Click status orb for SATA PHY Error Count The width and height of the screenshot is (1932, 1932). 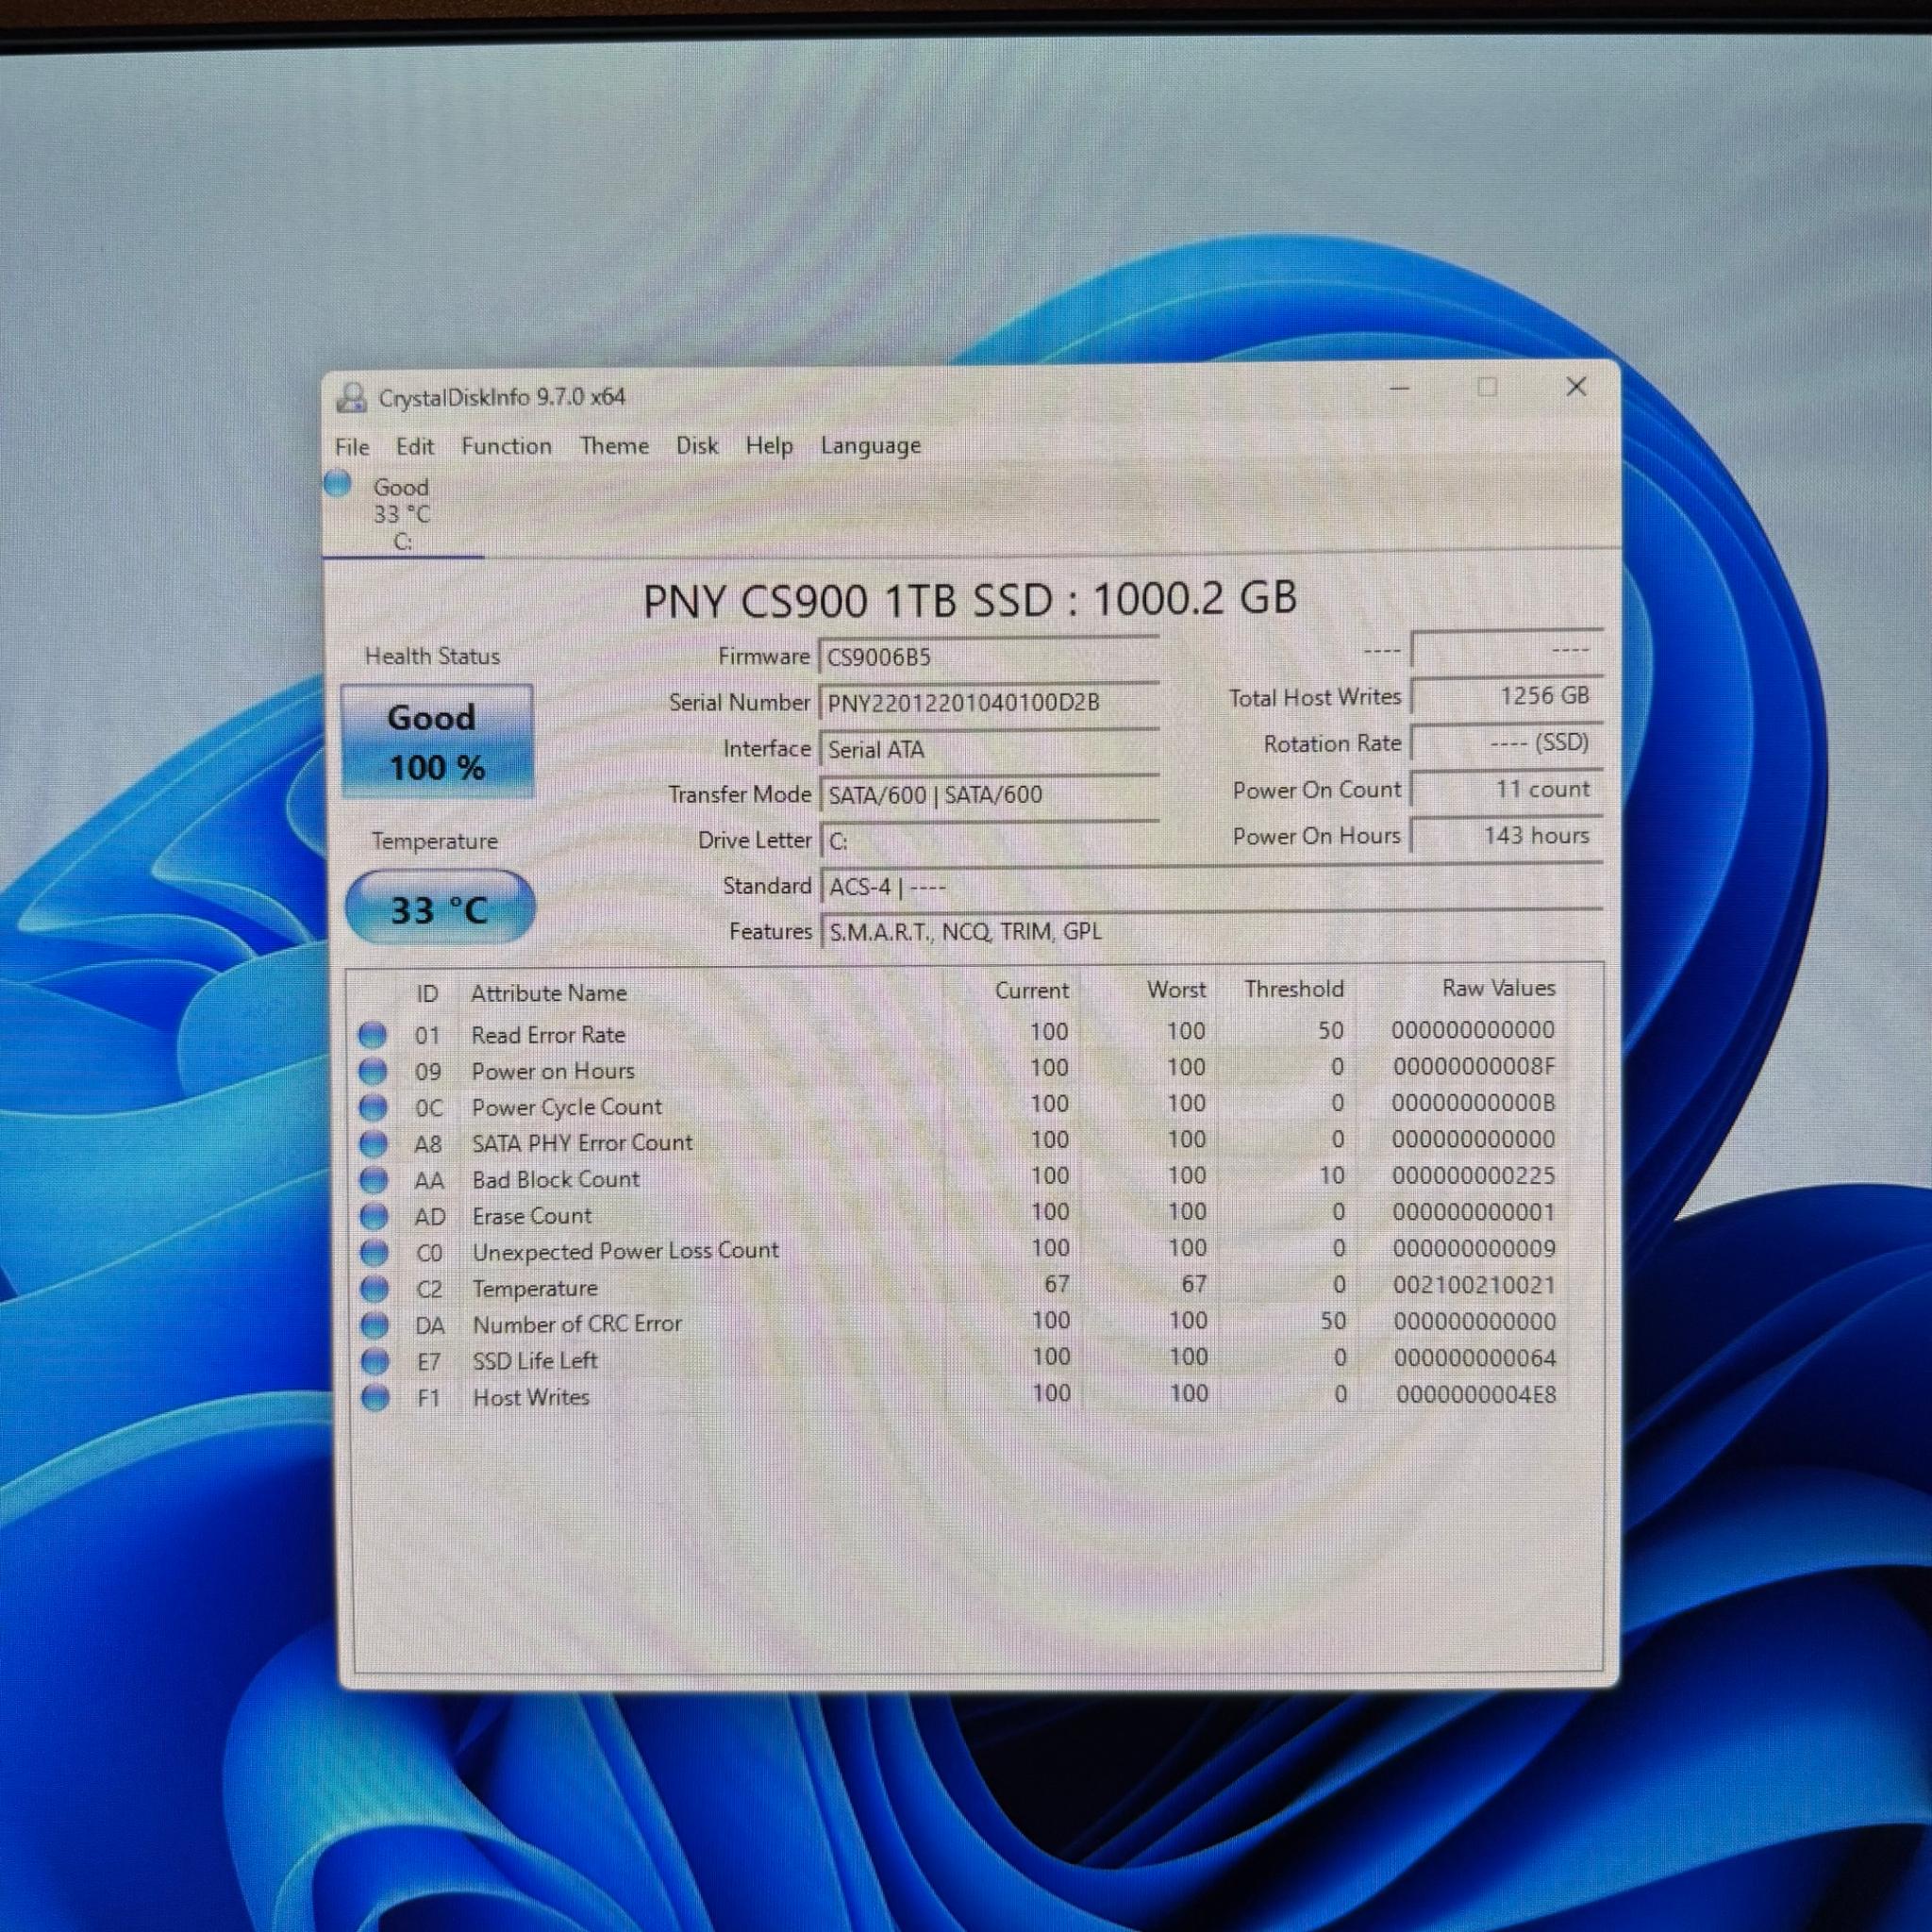click(x=373, y=1143)
